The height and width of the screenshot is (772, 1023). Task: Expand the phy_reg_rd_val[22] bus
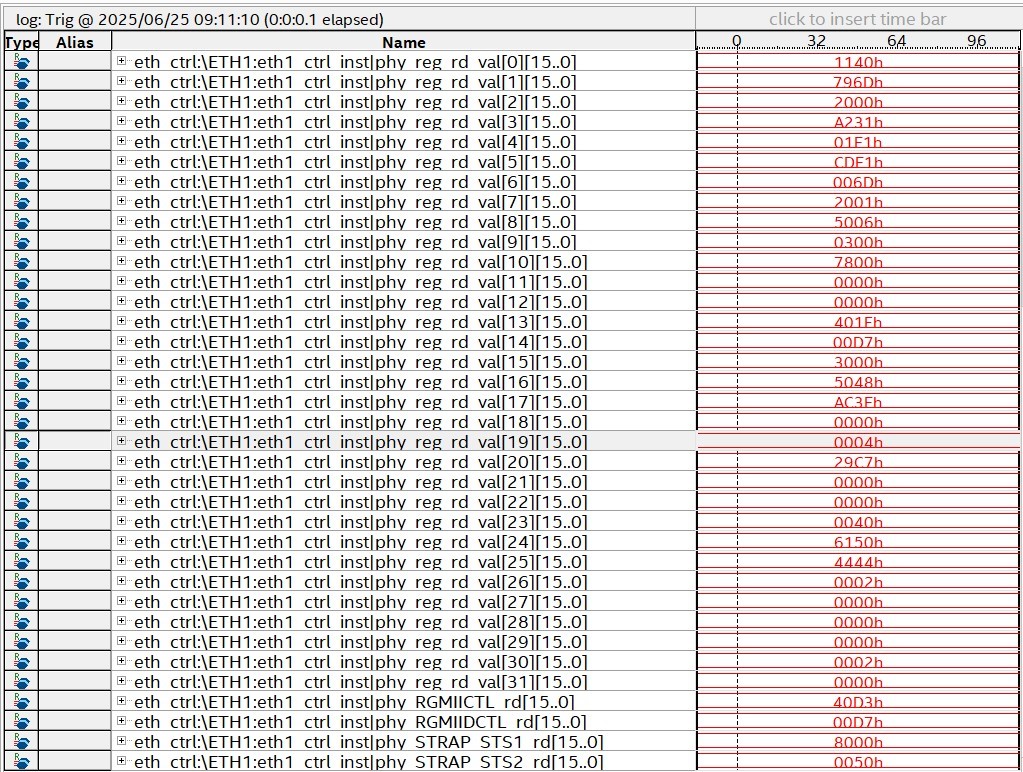(121, 501)
